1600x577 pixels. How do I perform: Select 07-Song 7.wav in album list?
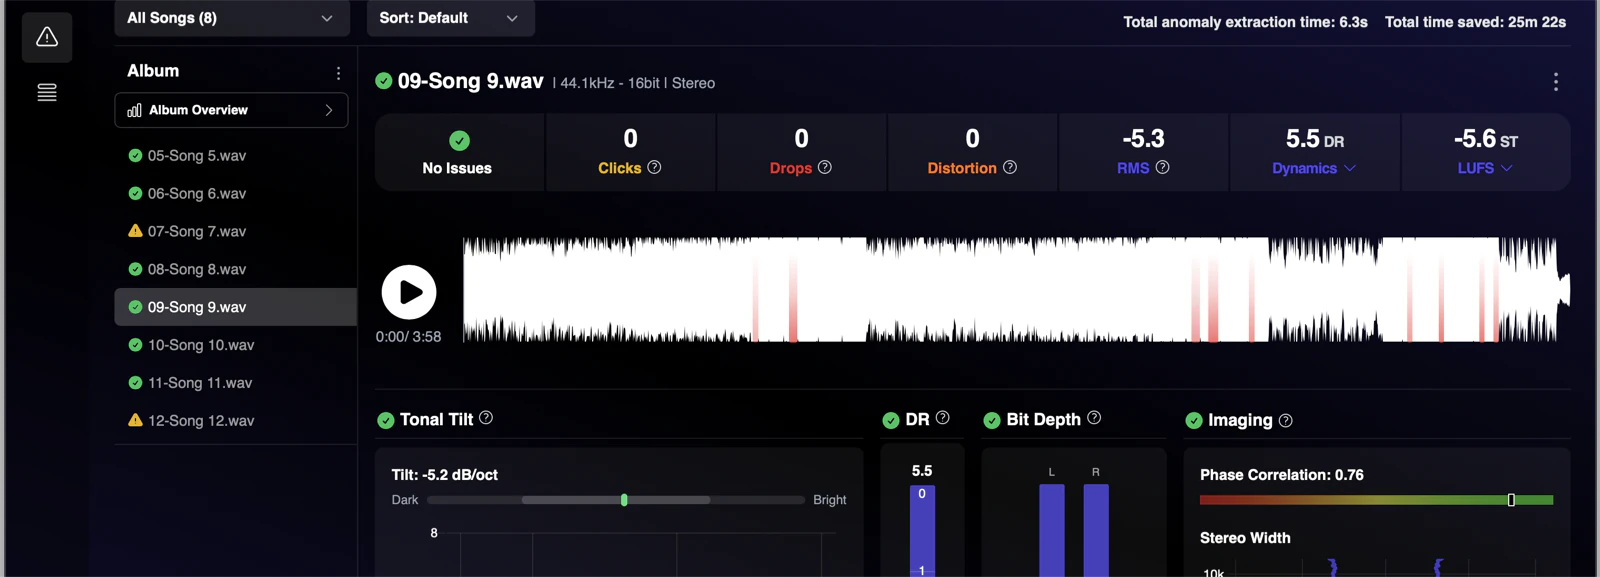click(x=236, y=232)
